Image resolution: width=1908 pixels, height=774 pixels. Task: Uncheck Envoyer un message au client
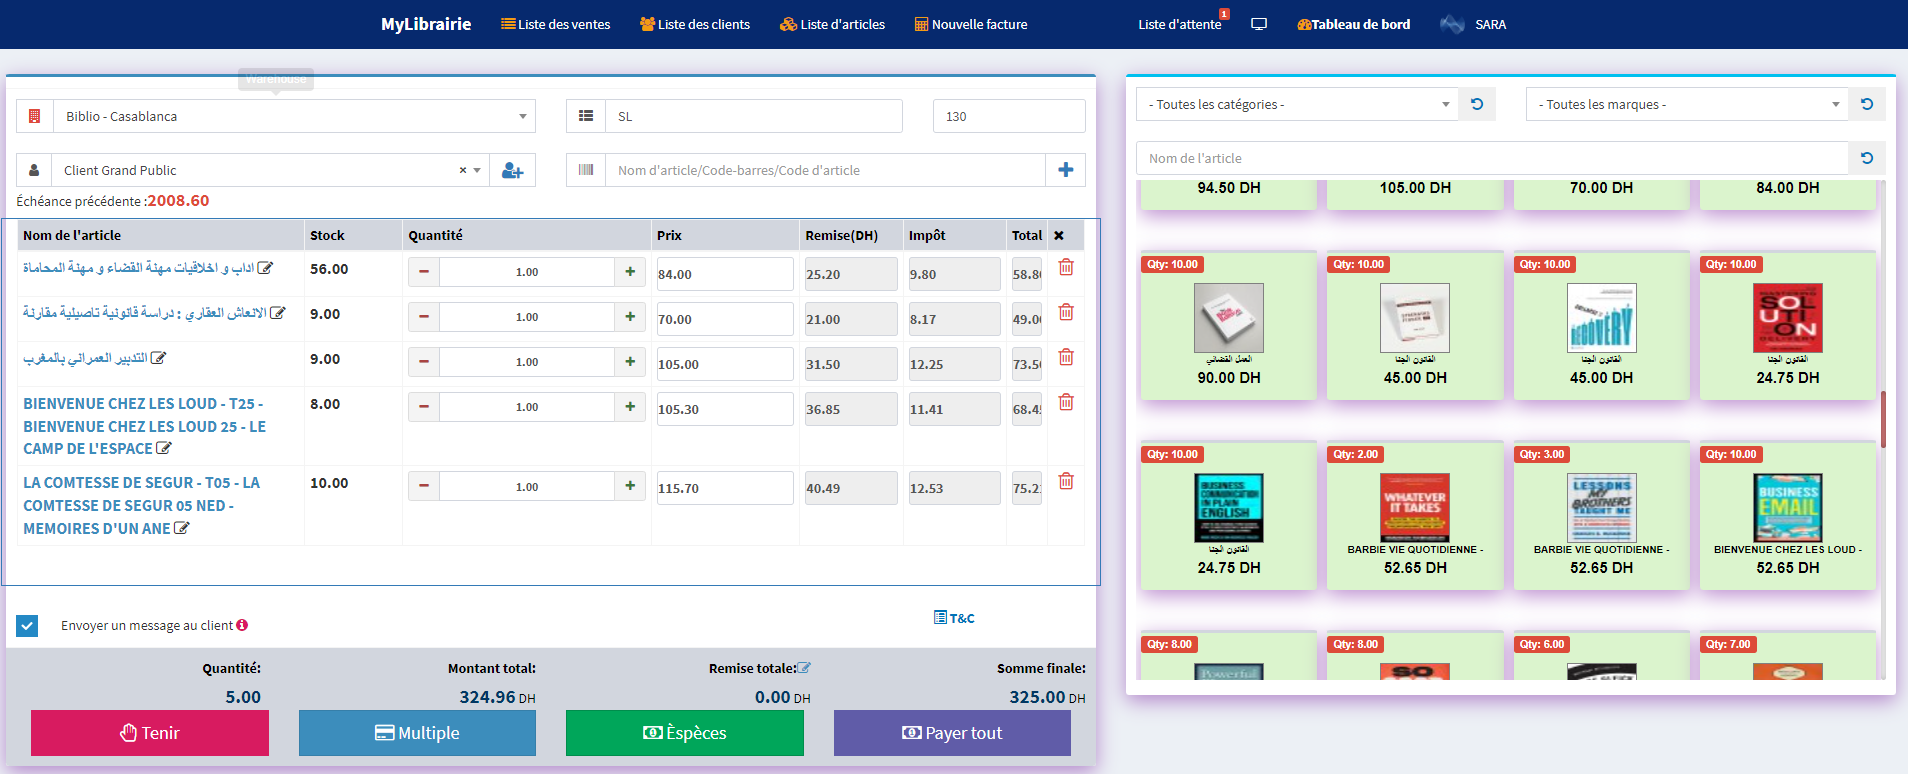click(x=27, y=626)
